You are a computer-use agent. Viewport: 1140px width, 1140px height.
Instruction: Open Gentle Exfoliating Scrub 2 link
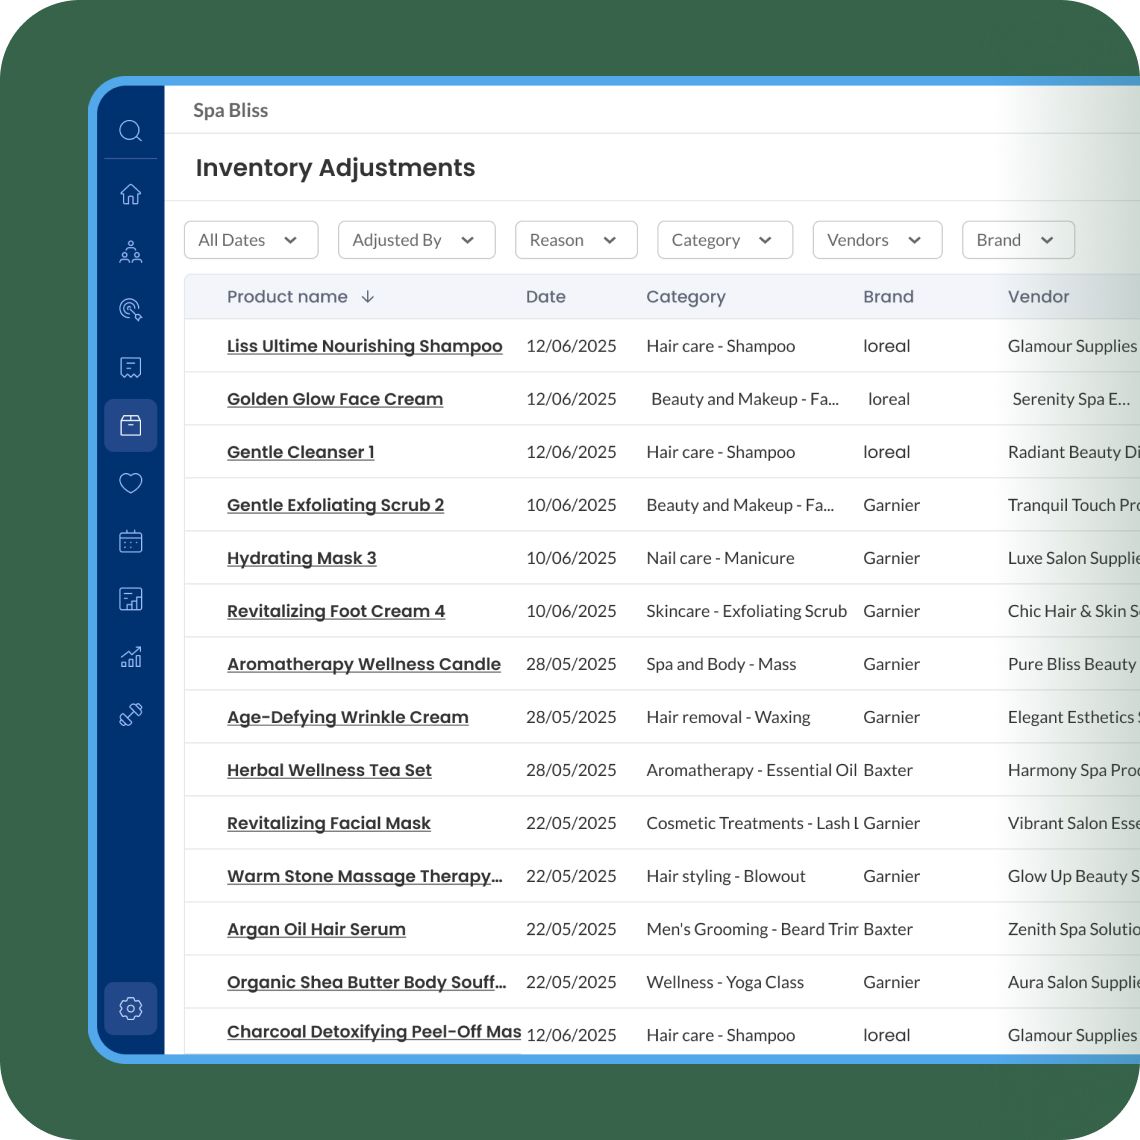(335, 505)
